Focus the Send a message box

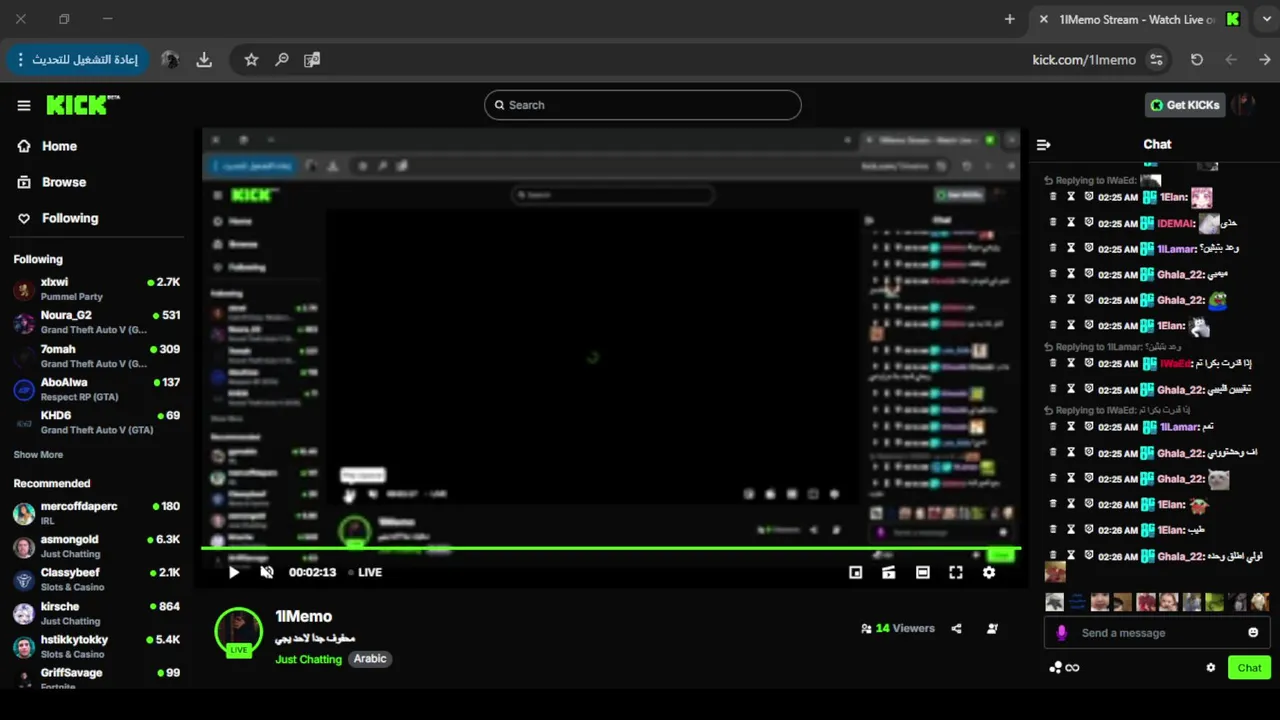click(1156, 633)
